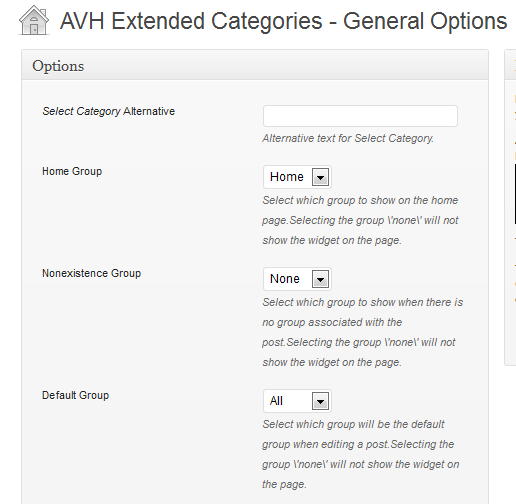Click the house icon beside page title
The height and width of the screenshot is (504, 516).
[x=34, y=21]
